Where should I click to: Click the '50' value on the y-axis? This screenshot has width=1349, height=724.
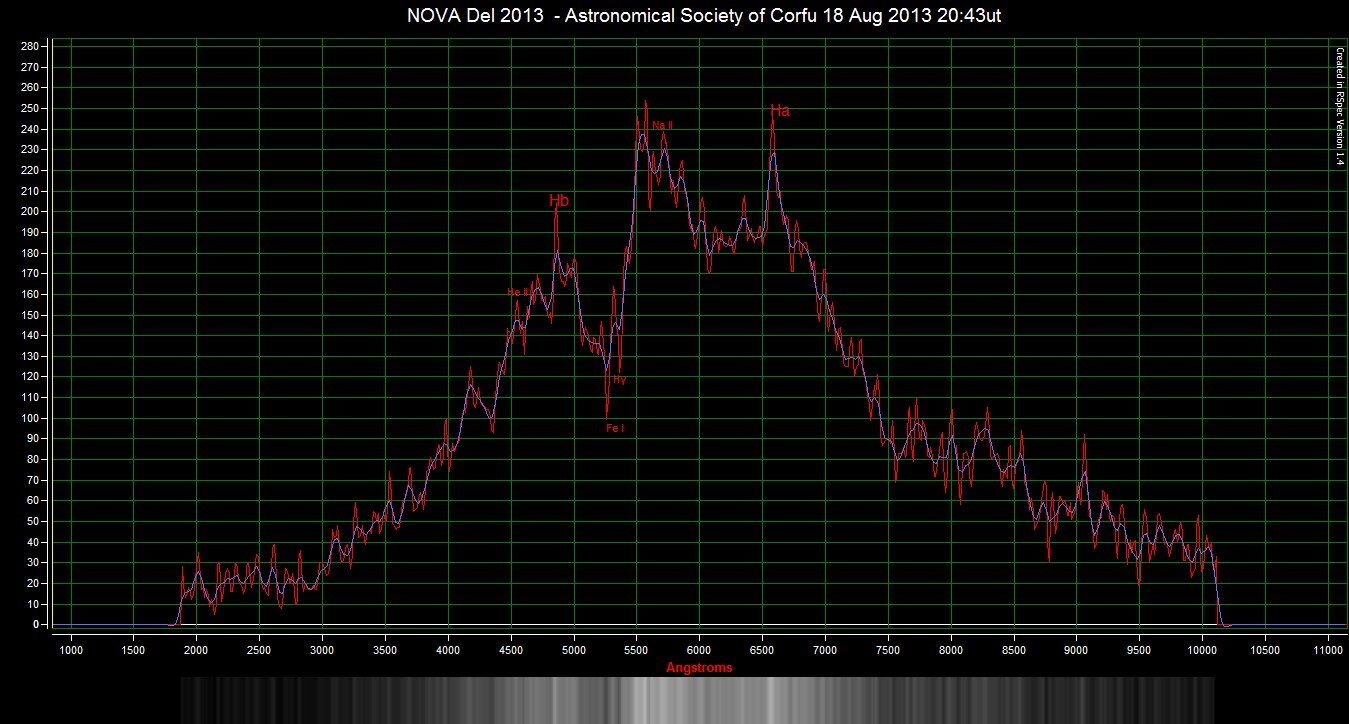(x=33, y=521)
